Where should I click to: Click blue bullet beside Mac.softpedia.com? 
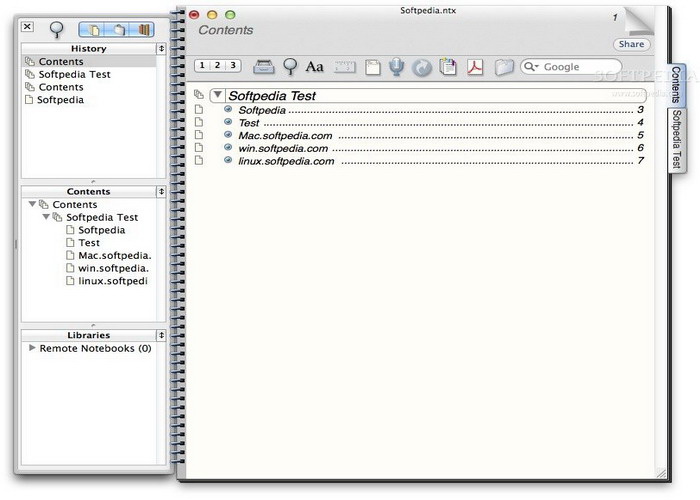tap(228, 134)
